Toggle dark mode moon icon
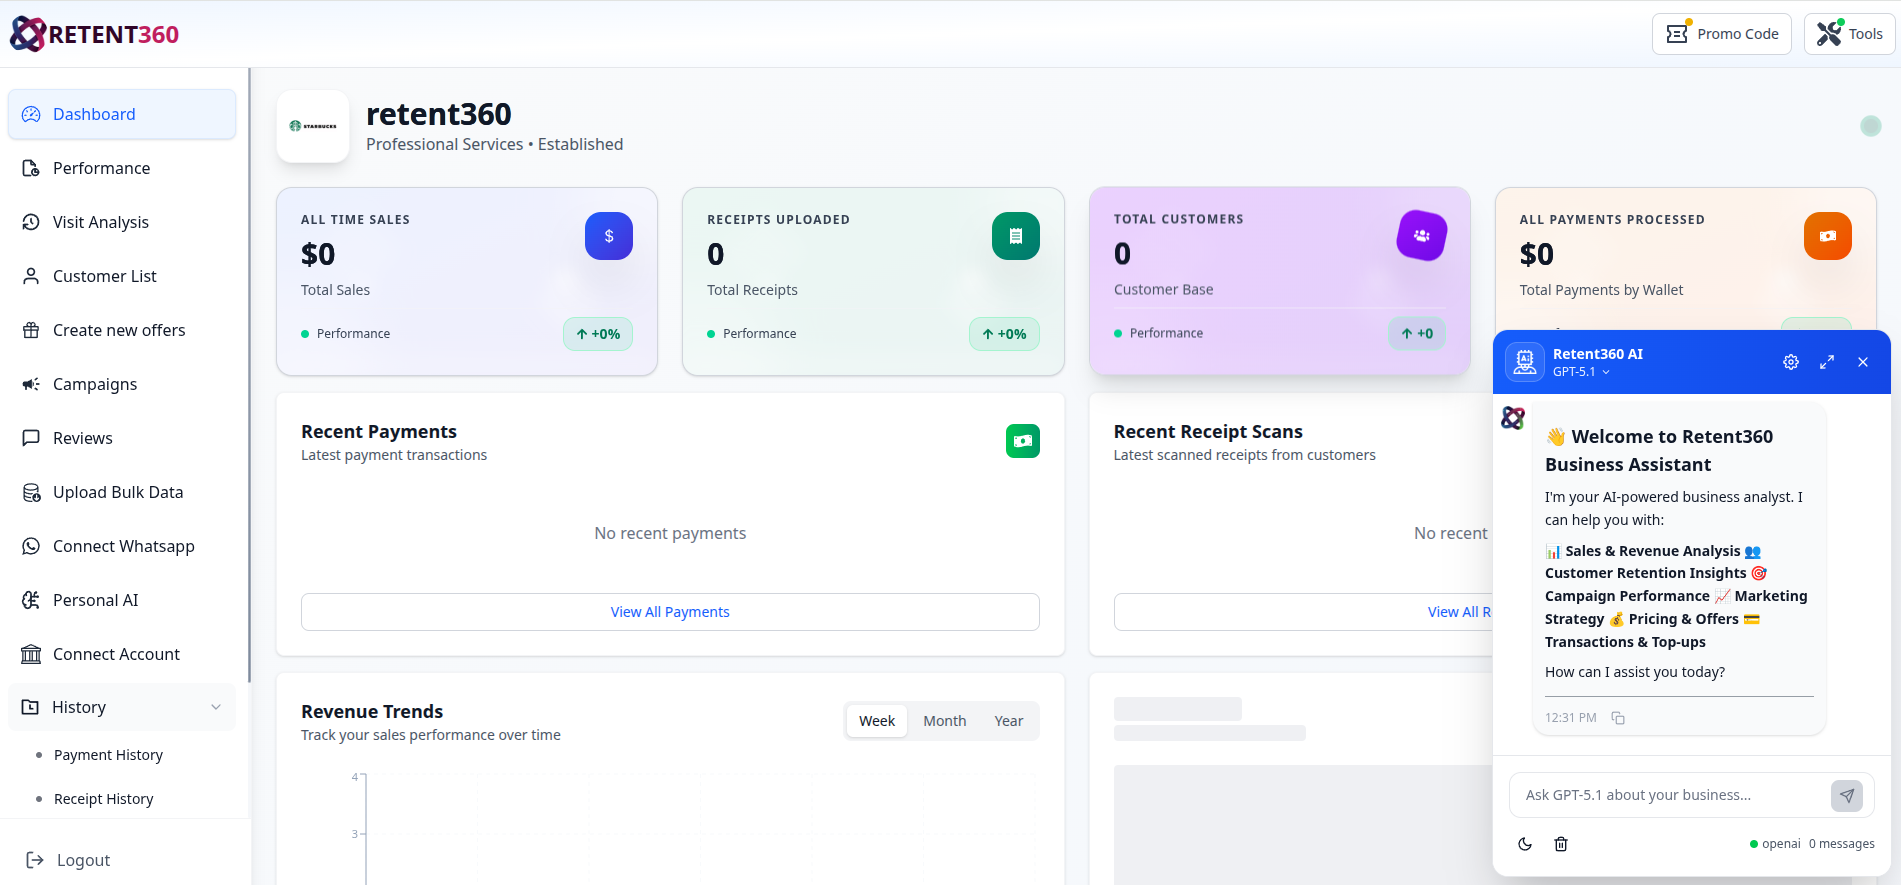 coord(1525,844)
